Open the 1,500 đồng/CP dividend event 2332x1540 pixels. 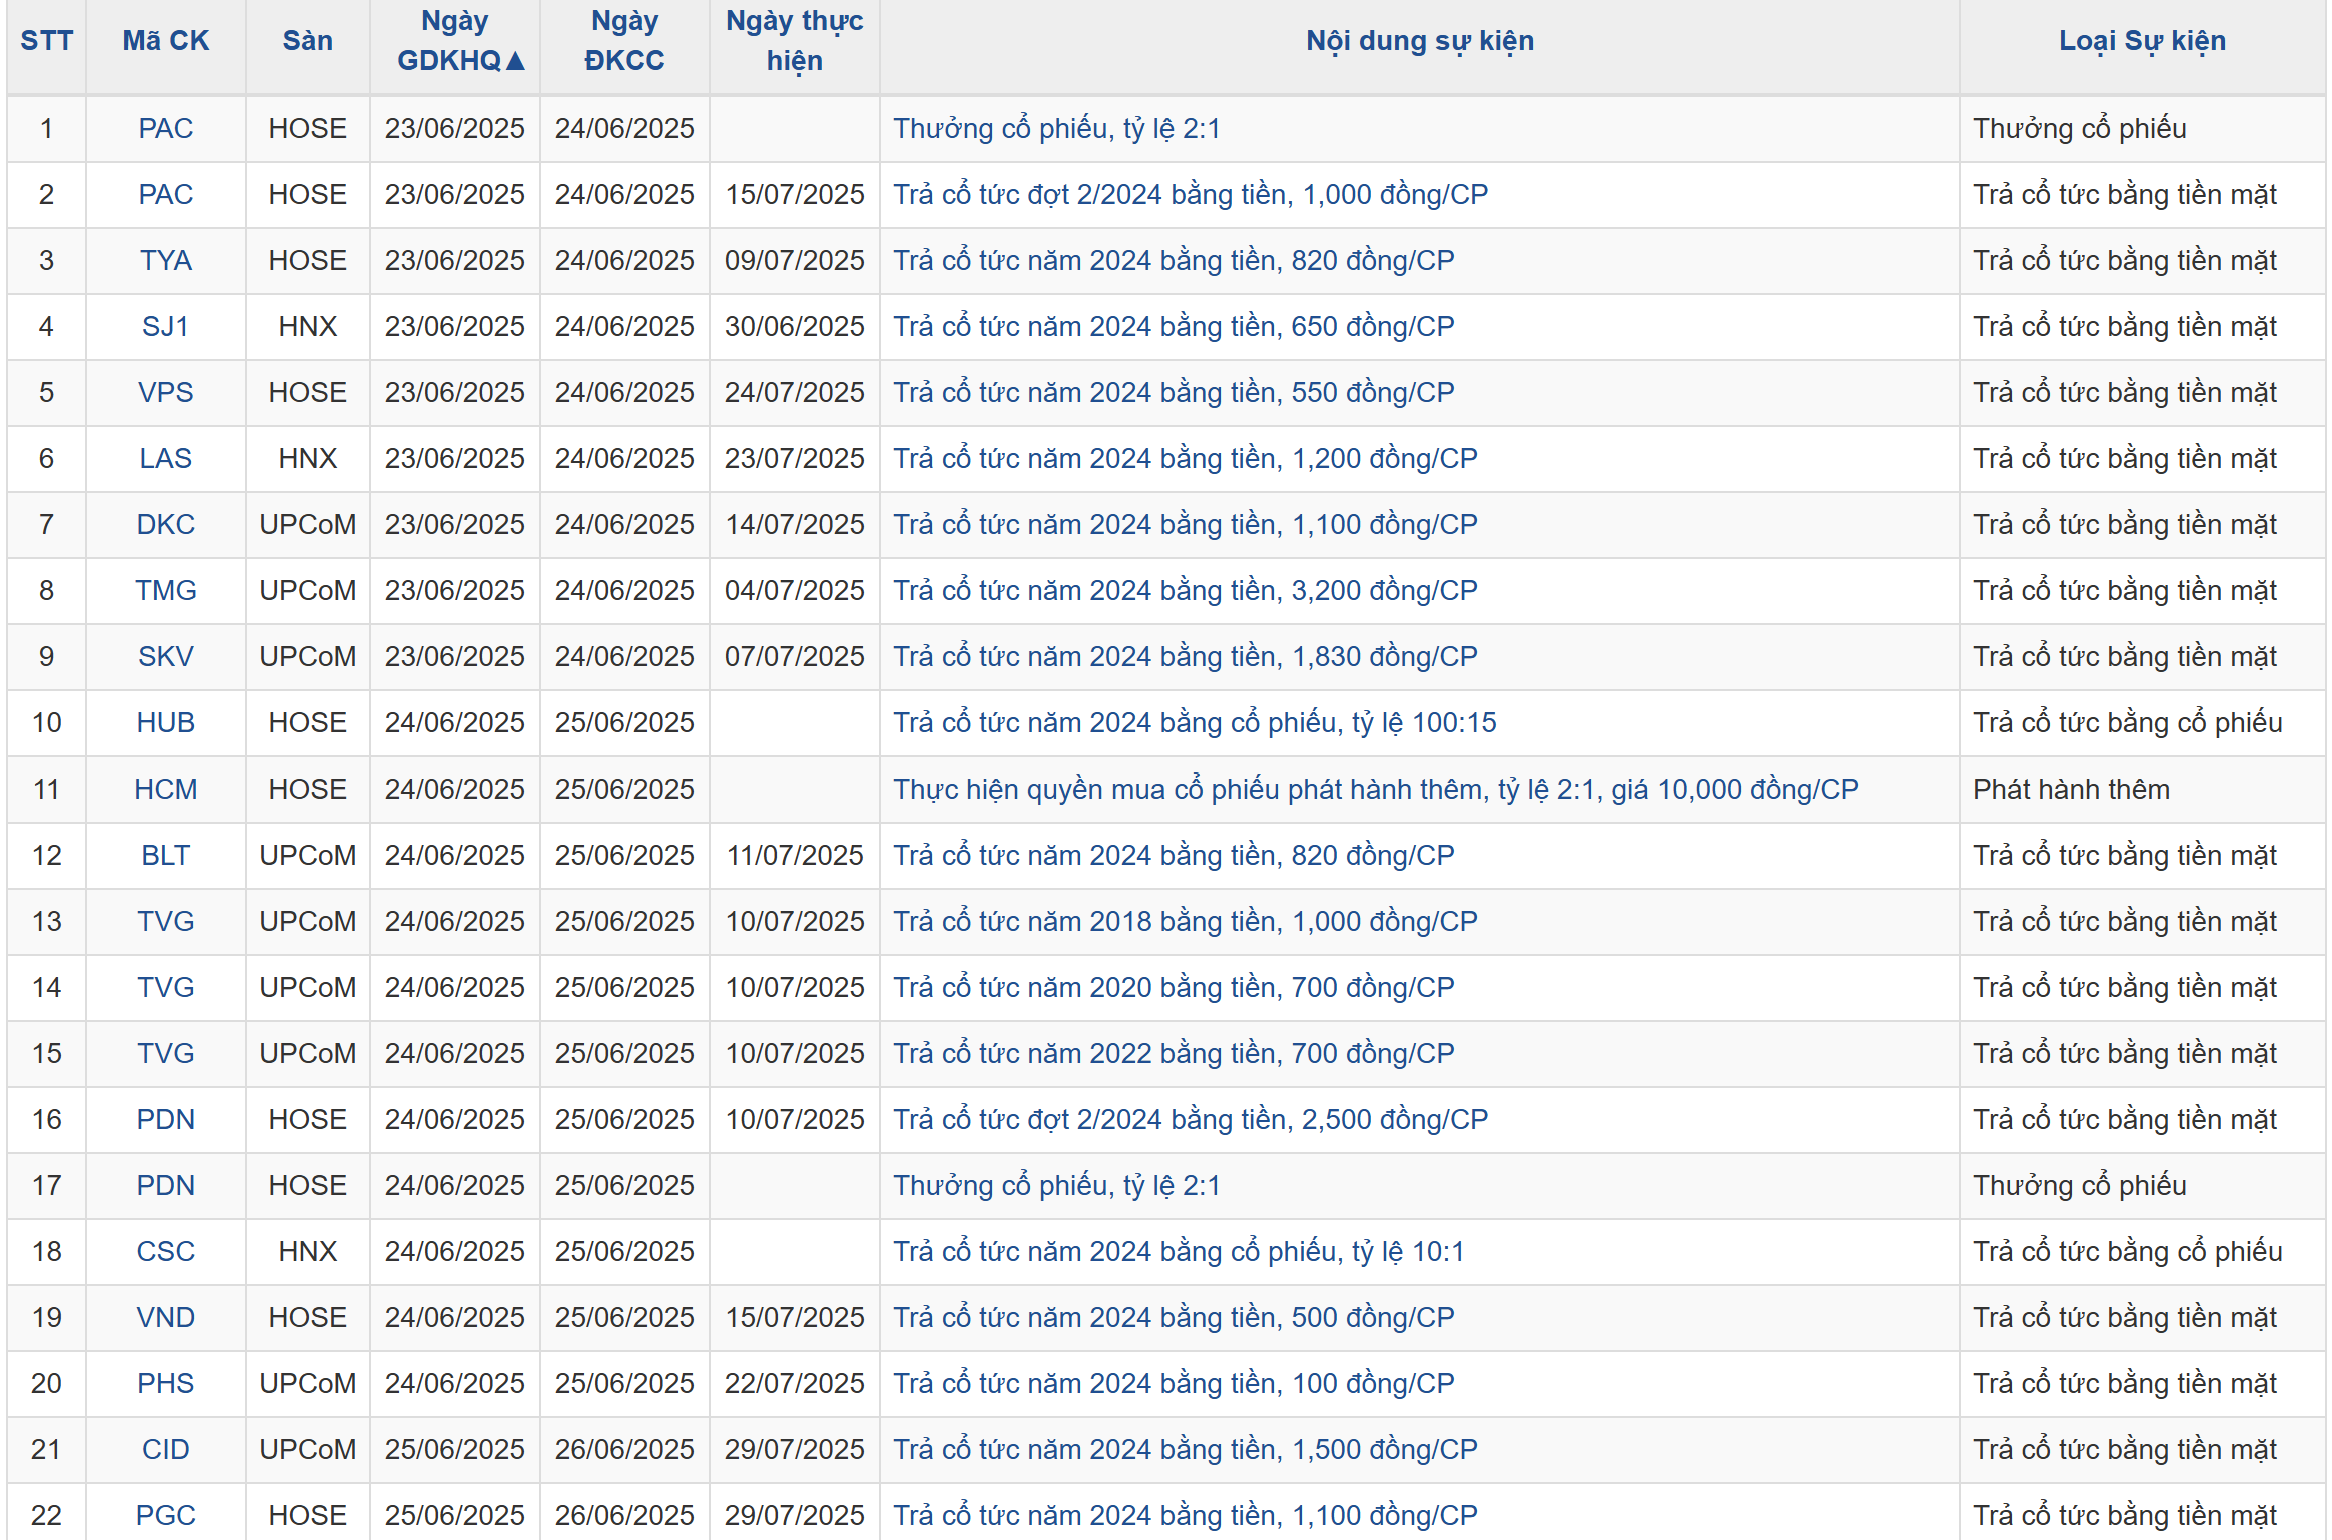1186,1450
